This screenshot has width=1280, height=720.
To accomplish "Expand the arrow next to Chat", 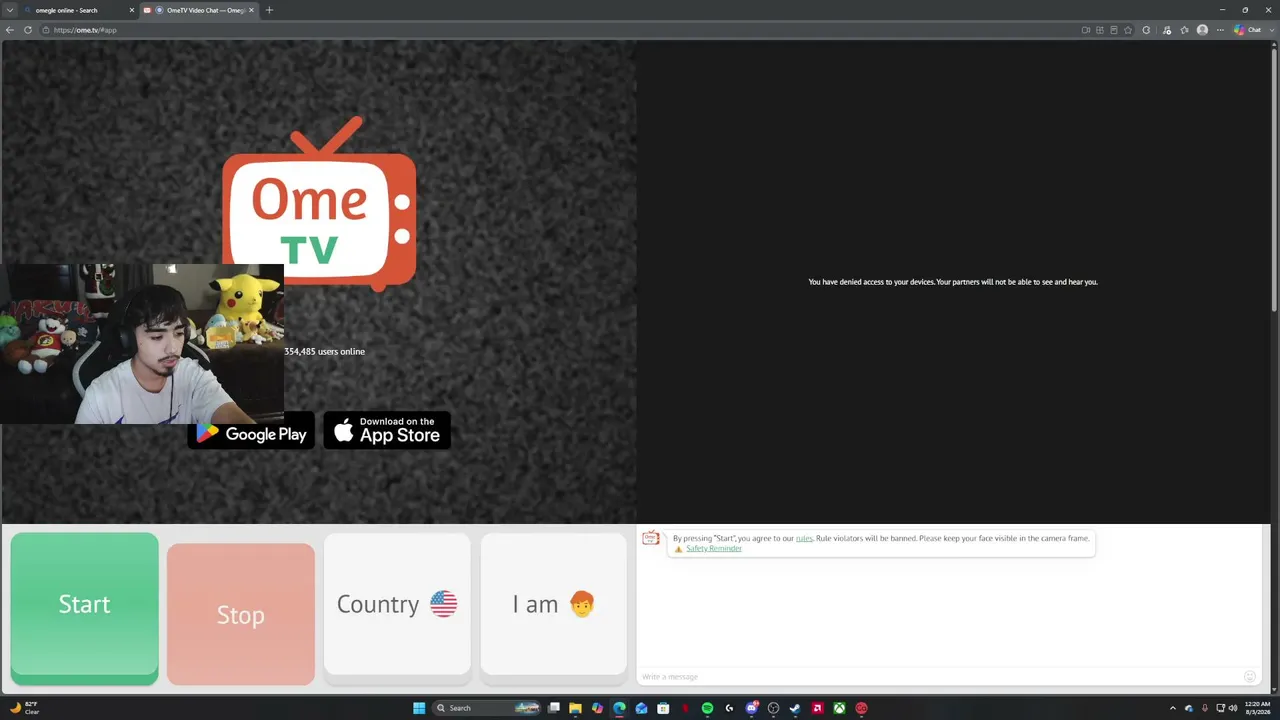I will pos(1273,30).
